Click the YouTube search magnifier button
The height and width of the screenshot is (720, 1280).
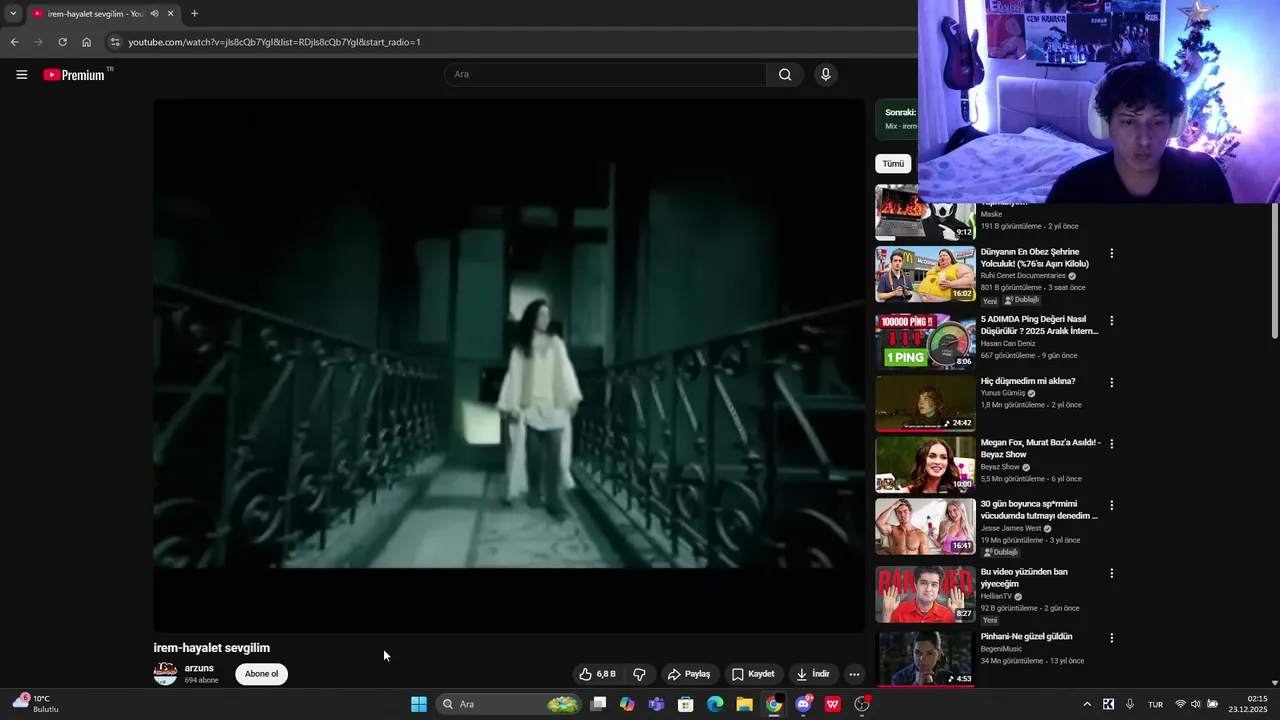tap(785, 74)
